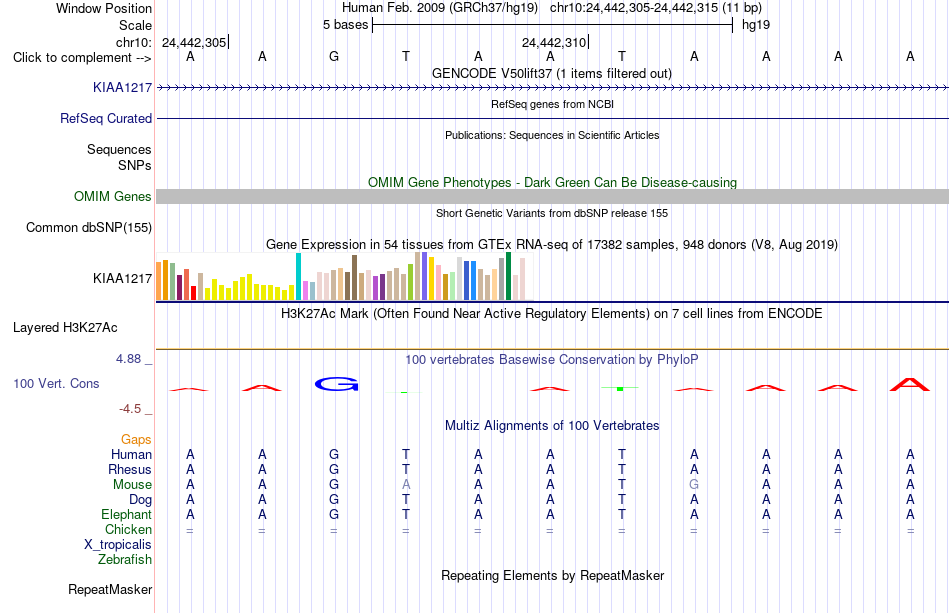950x613 pixels.
Task: Click the KIAA1217 GENCODE track label
Action: click(122, 88)
